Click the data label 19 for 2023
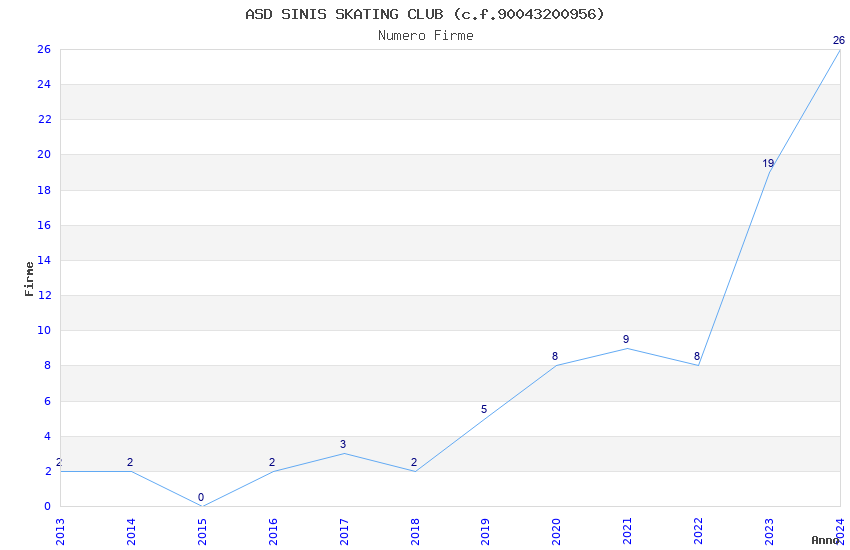 768,163
